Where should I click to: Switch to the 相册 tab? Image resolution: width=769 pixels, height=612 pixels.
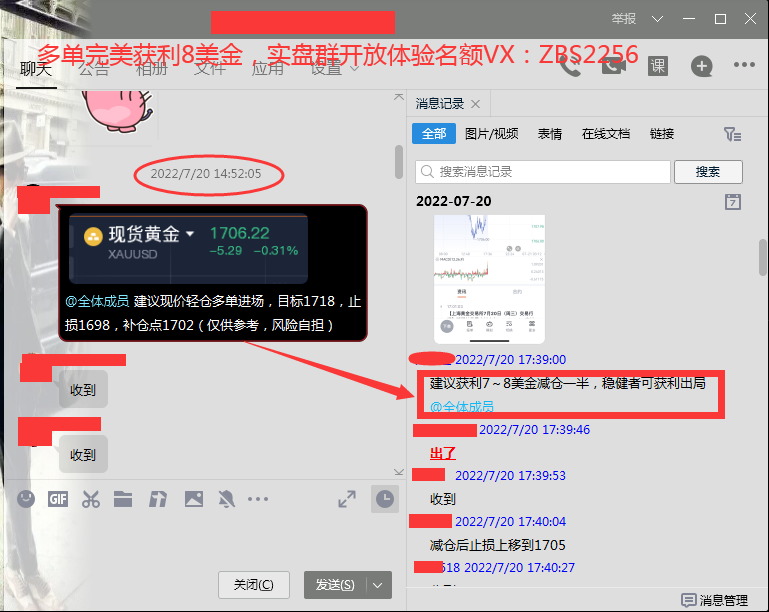[x=152, y=69]
